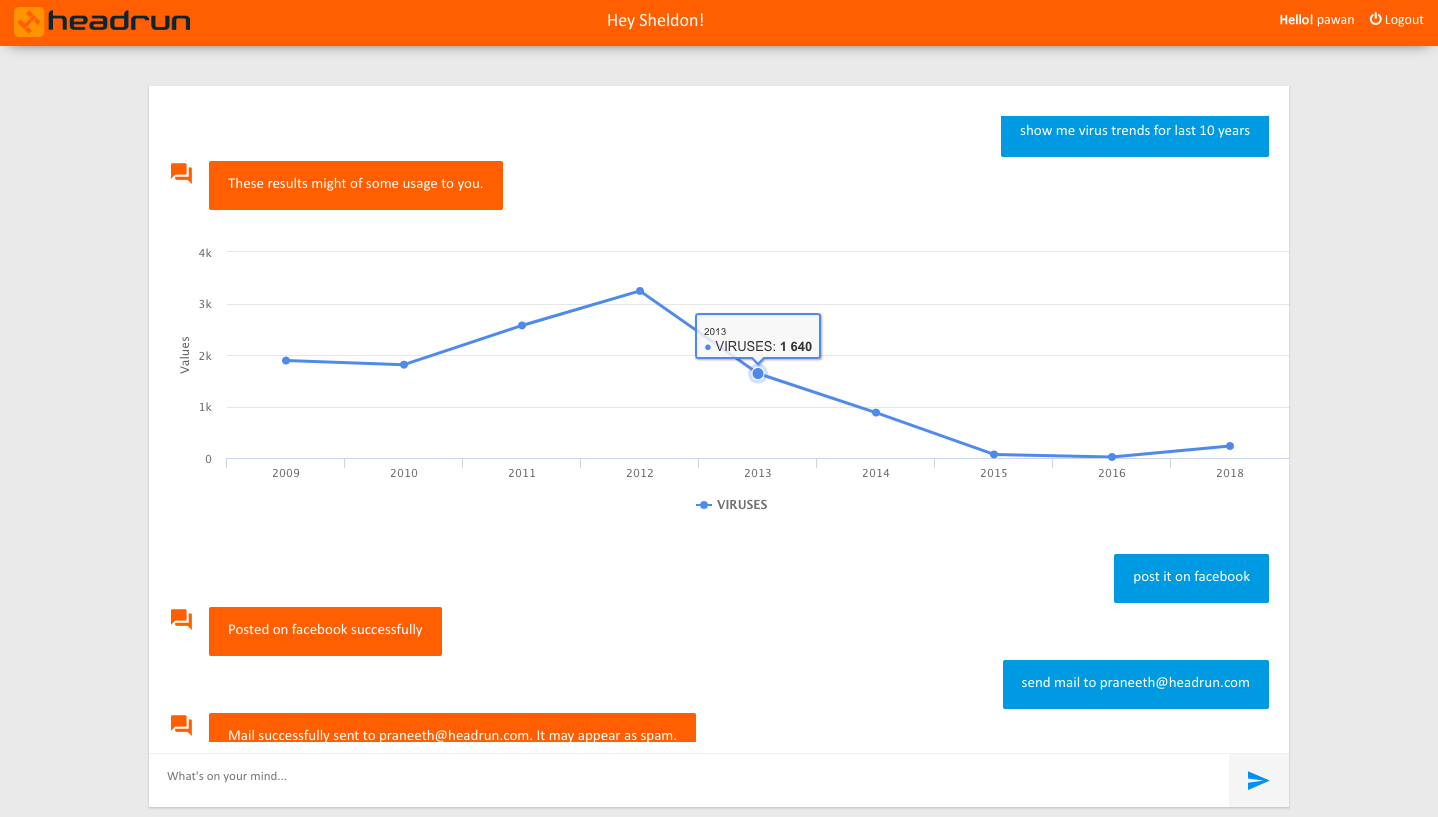Screen dimensions: 1438x817
Task: Click the 2015 data point on chart
Action: coord(994,454)
